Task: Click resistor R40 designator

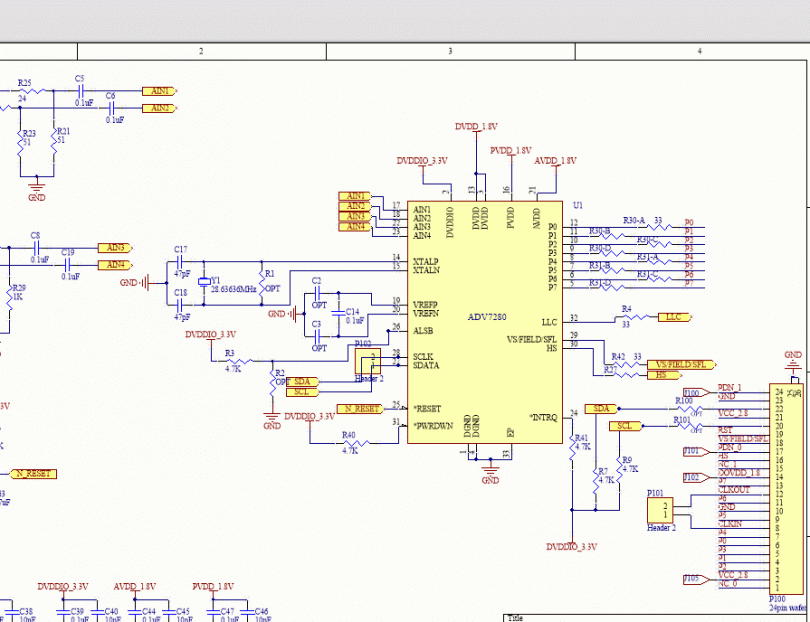Action: (x=349, y=435)
